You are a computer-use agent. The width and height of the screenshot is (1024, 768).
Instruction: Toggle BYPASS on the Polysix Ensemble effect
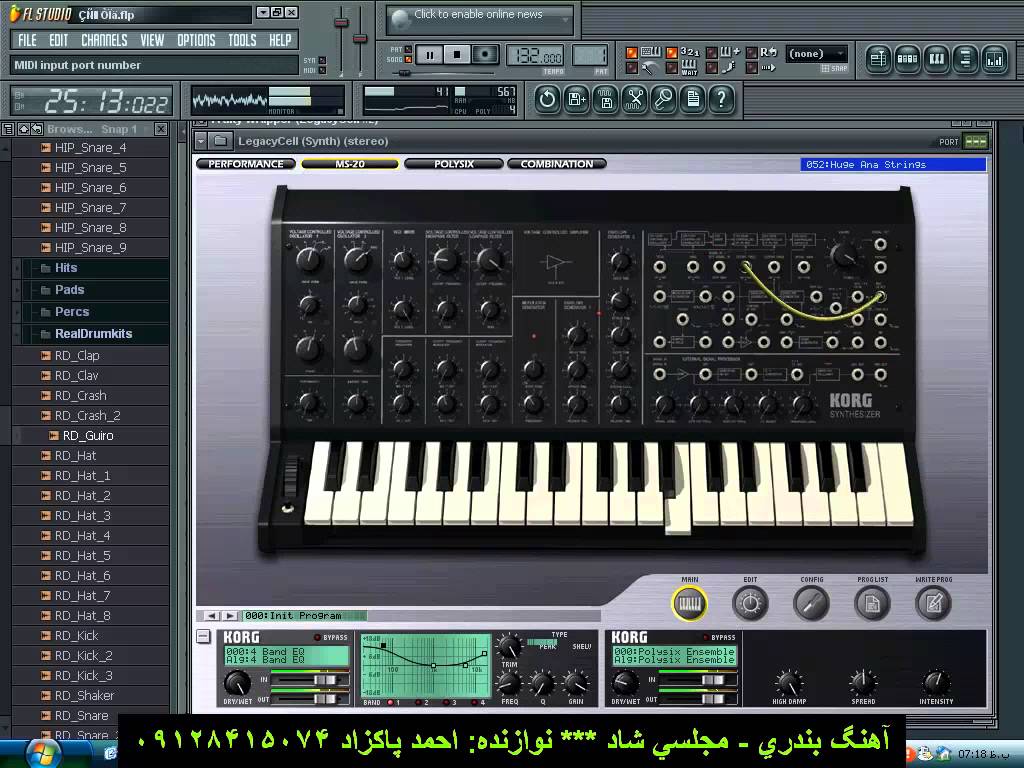(705, 637)
